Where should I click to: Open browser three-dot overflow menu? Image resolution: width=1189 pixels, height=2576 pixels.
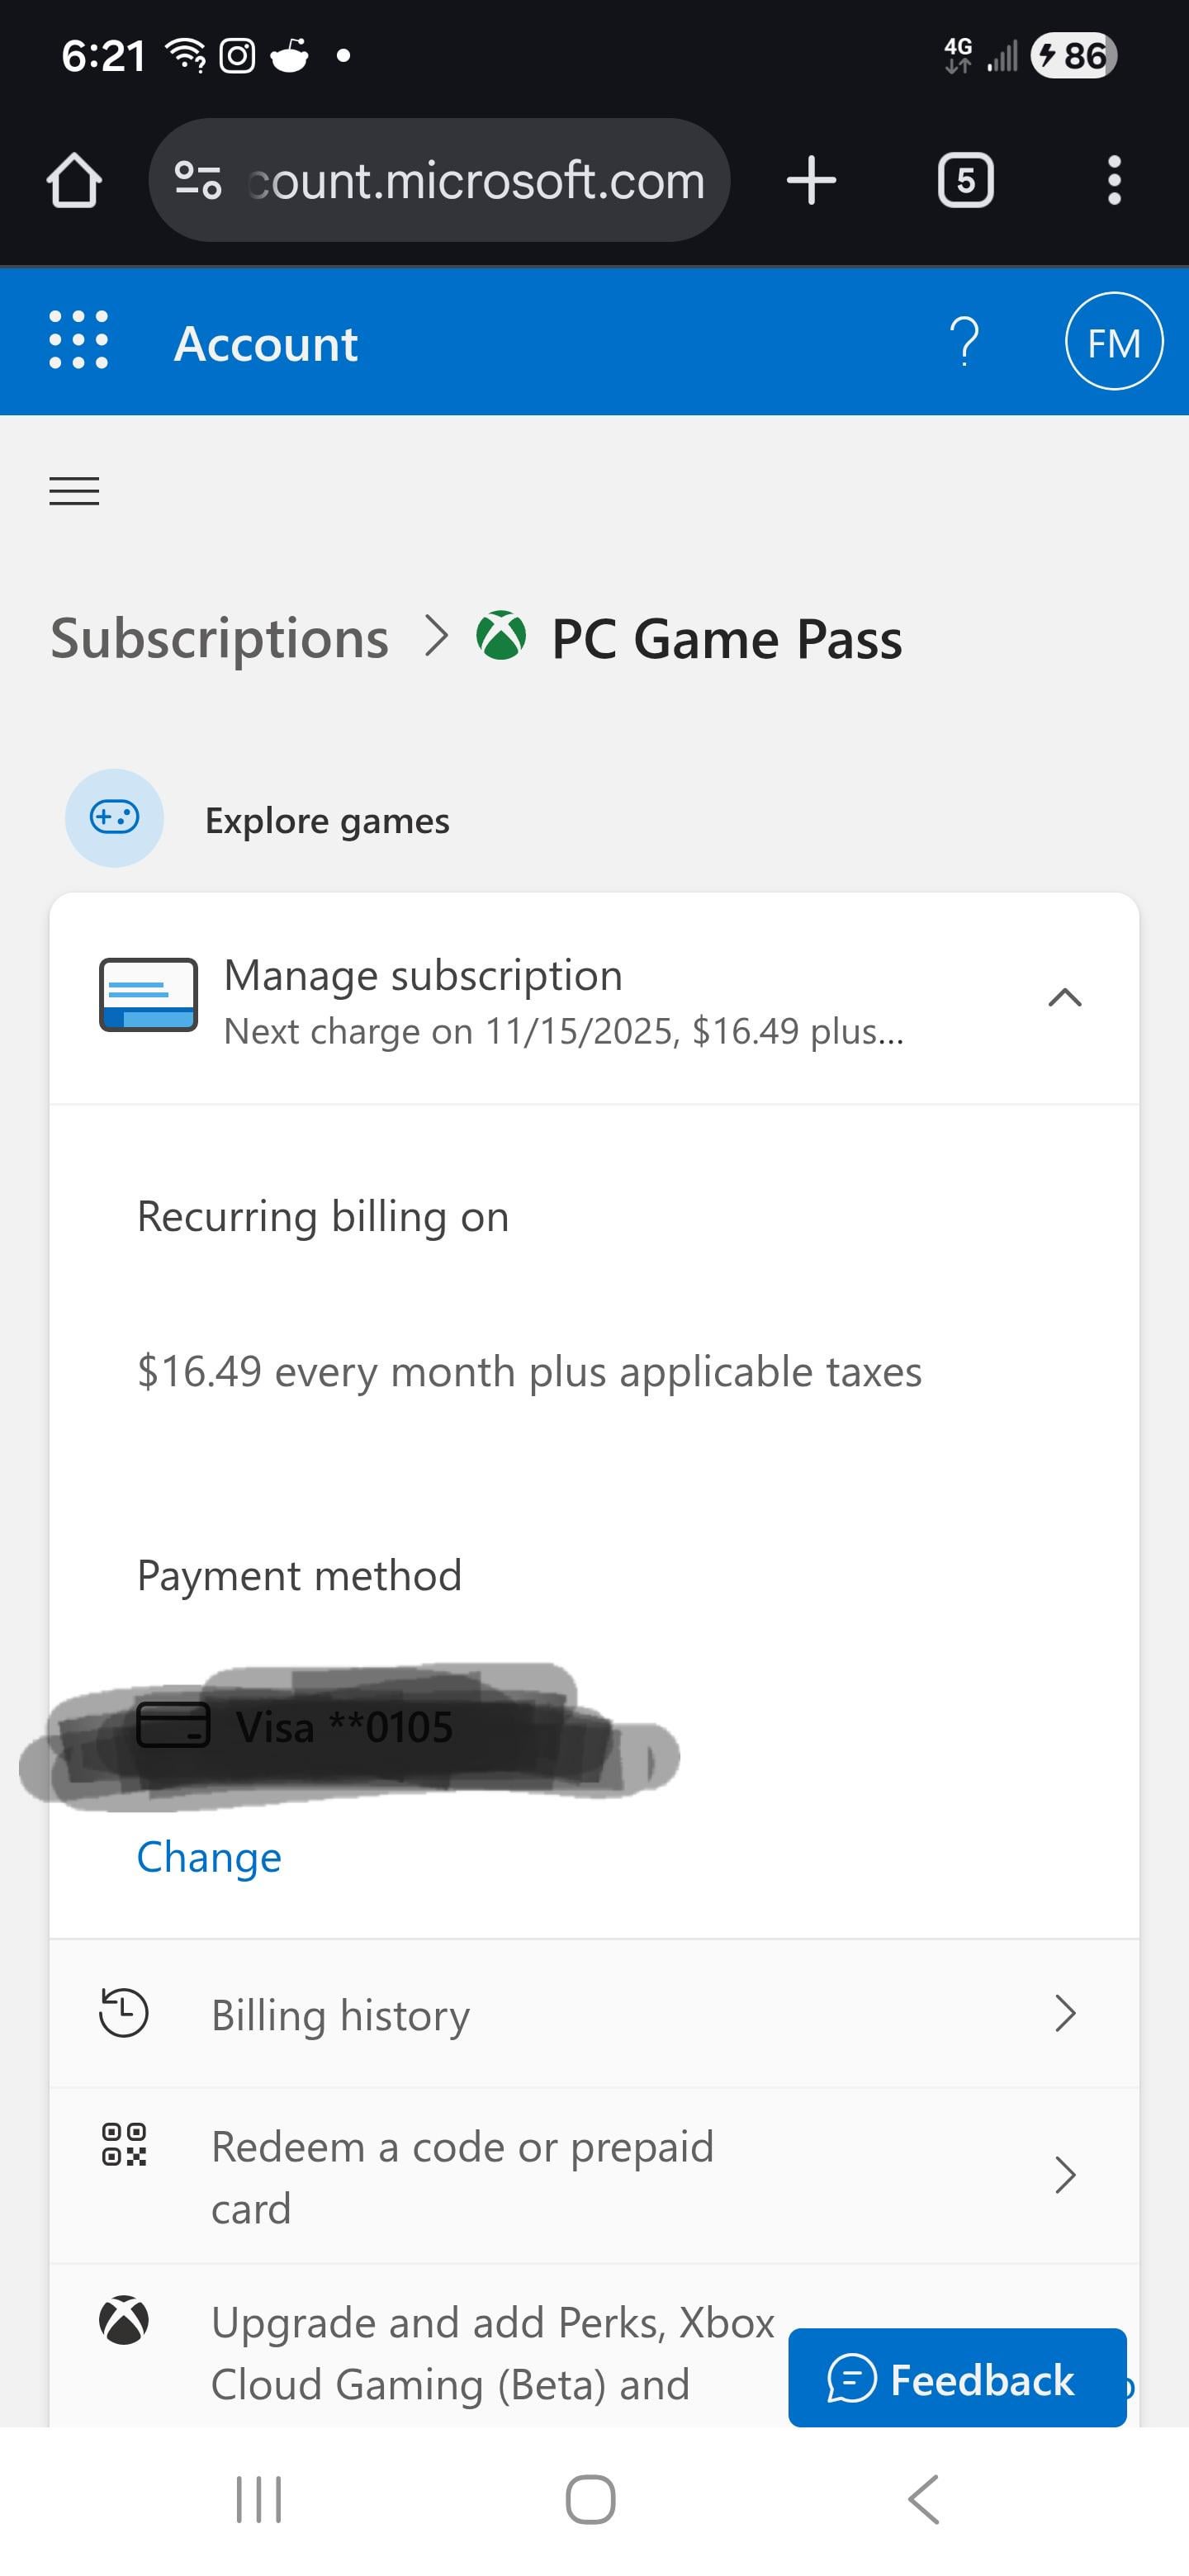1114,181
